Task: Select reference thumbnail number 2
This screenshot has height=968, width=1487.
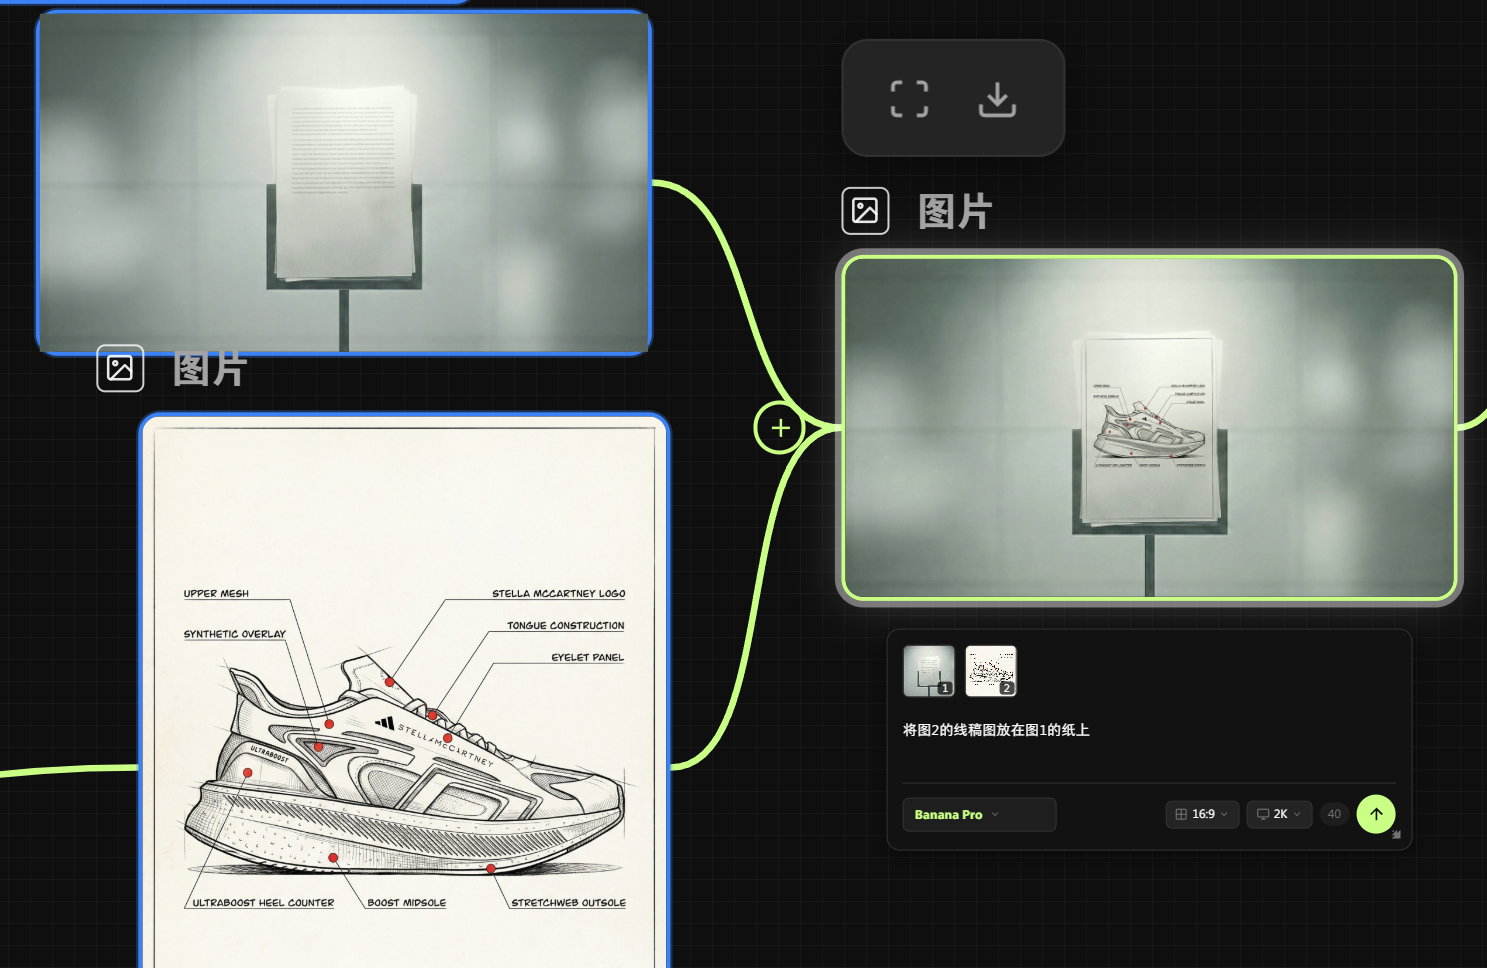Action: [990, 670]
